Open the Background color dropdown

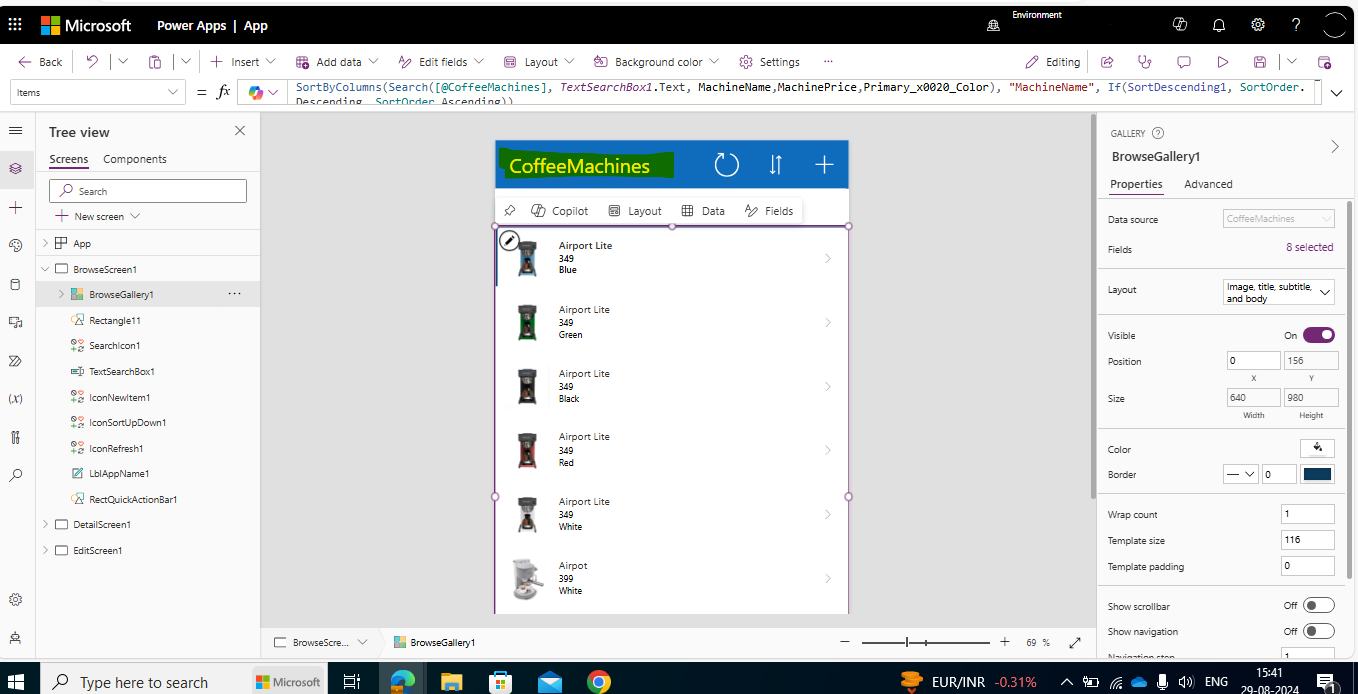[x=656, y=62]
